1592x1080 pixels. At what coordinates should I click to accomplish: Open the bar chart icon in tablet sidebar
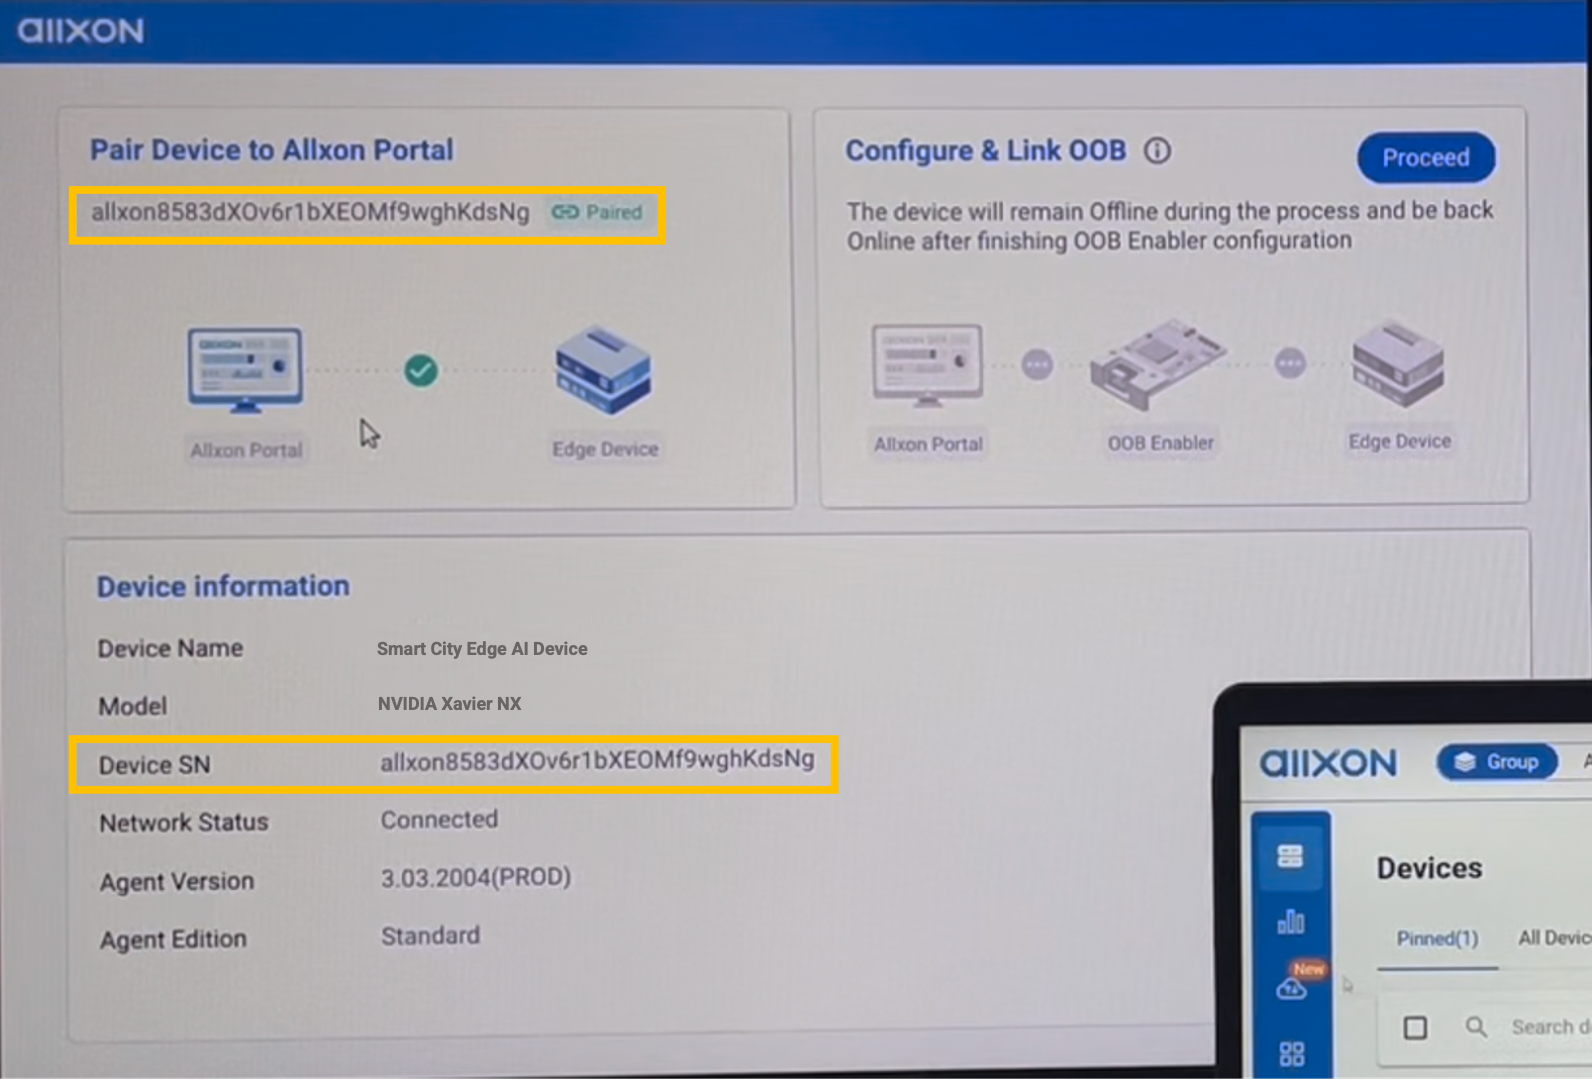(x=1291, y=921)
